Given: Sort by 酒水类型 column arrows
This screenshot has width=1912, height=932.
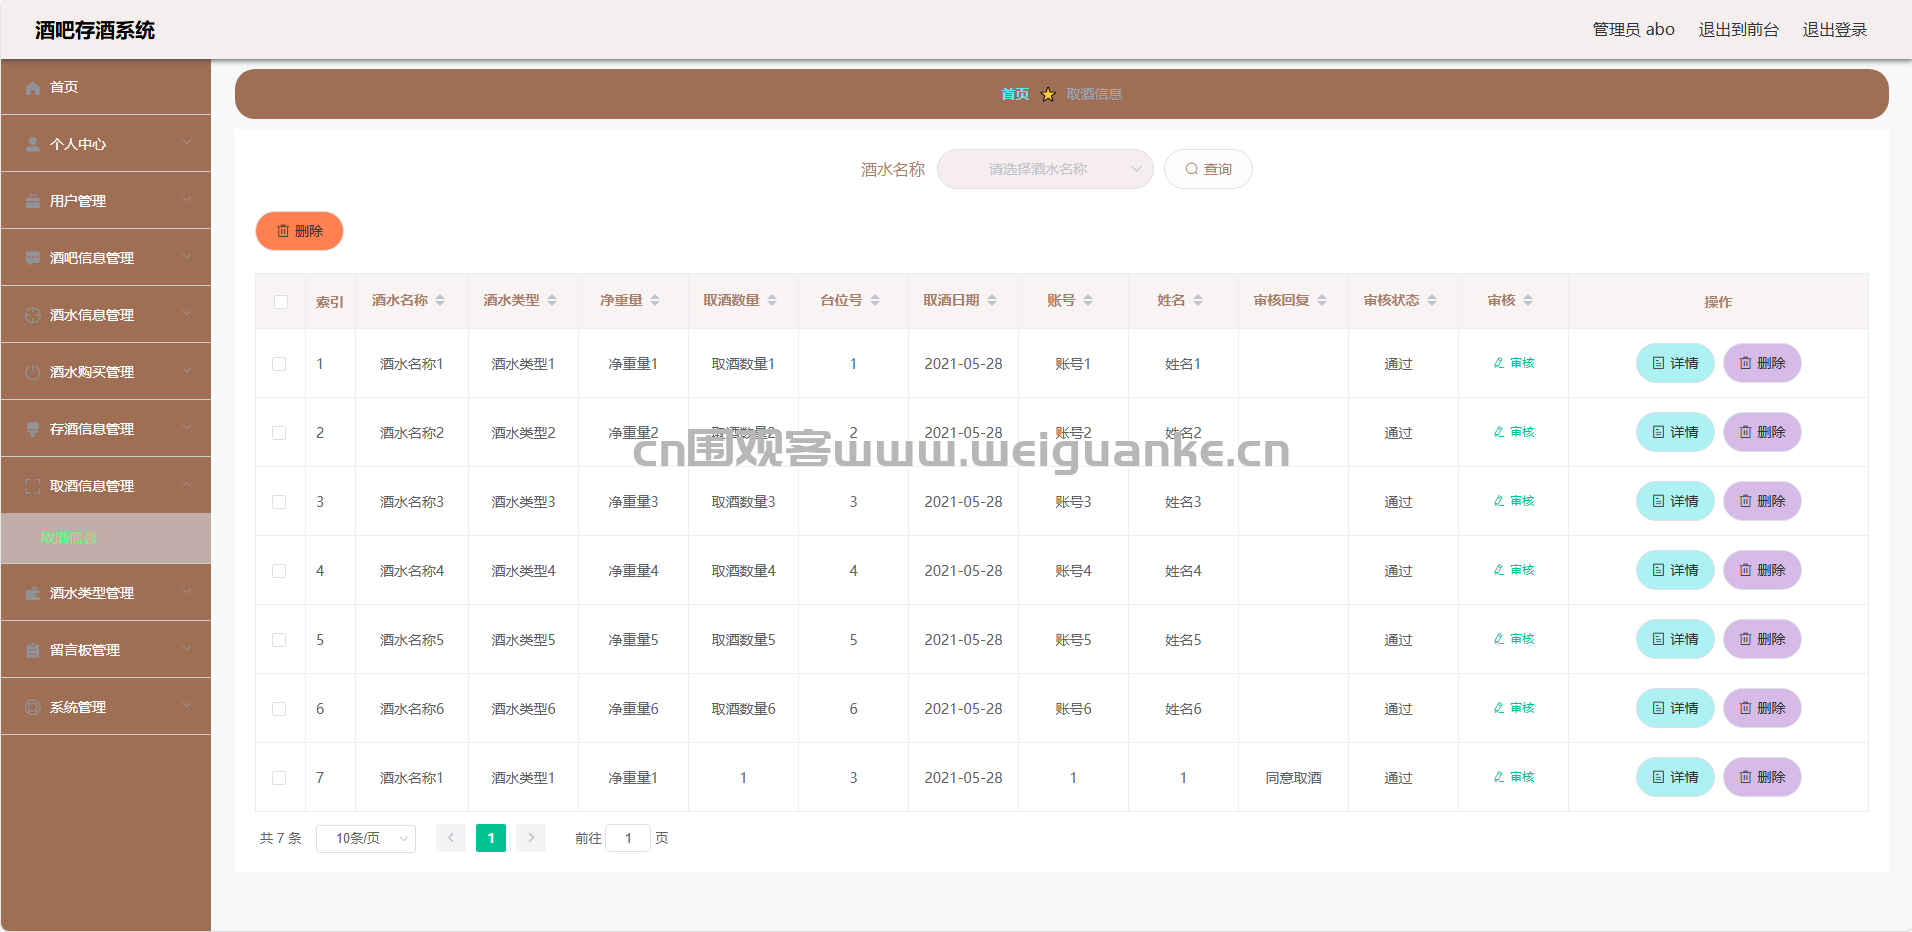Looking at the screenshot, I should 552,300.
